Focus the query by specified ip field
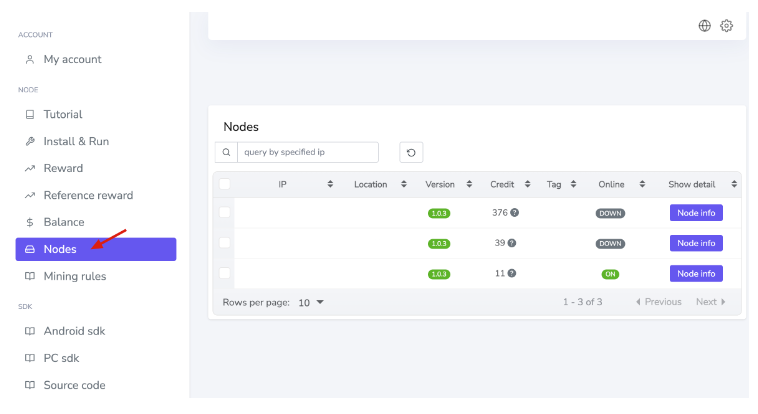The image size is (758, 414). coord(308,152)
